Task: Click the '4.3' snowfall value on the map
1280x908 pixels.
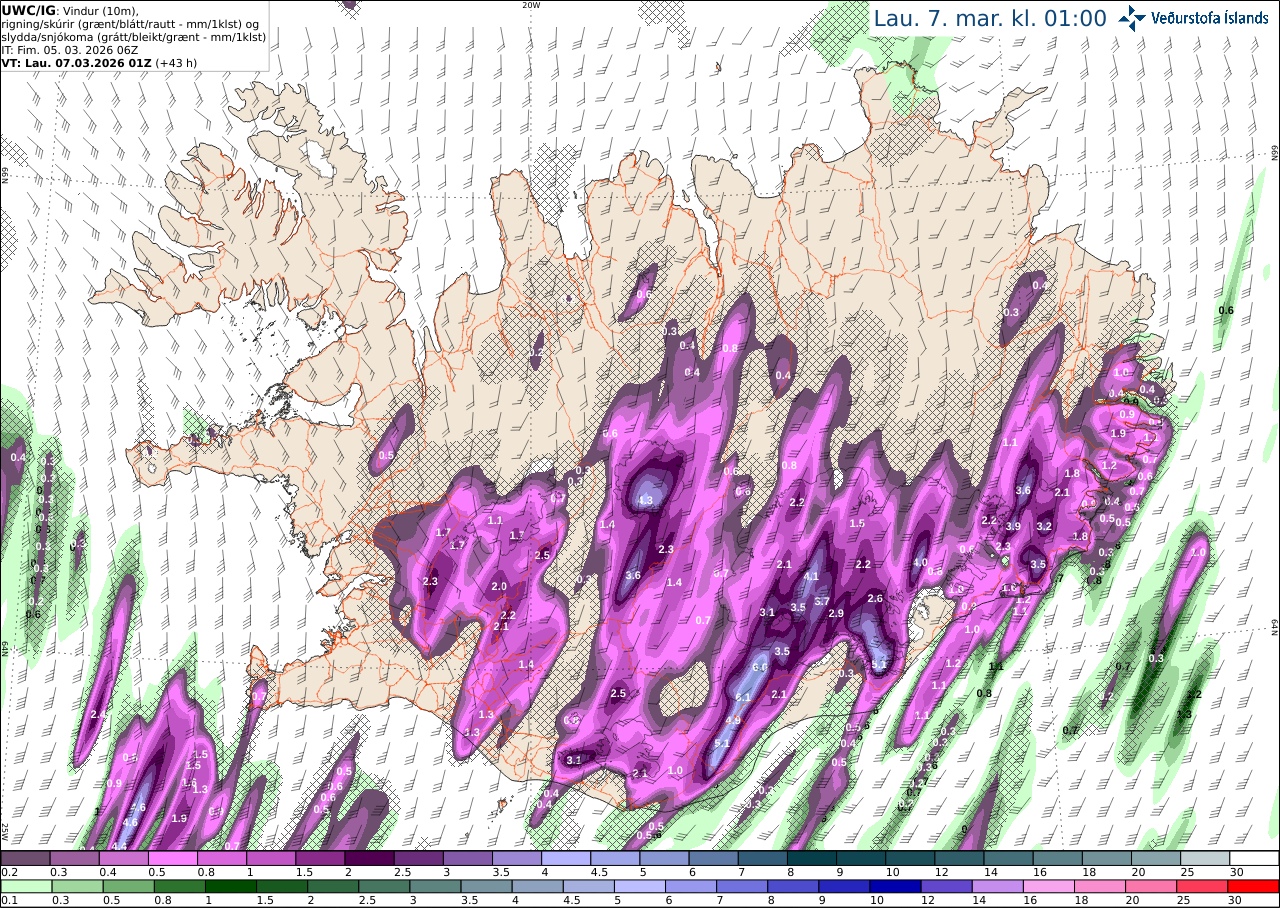Action: (x=645, y=500)
